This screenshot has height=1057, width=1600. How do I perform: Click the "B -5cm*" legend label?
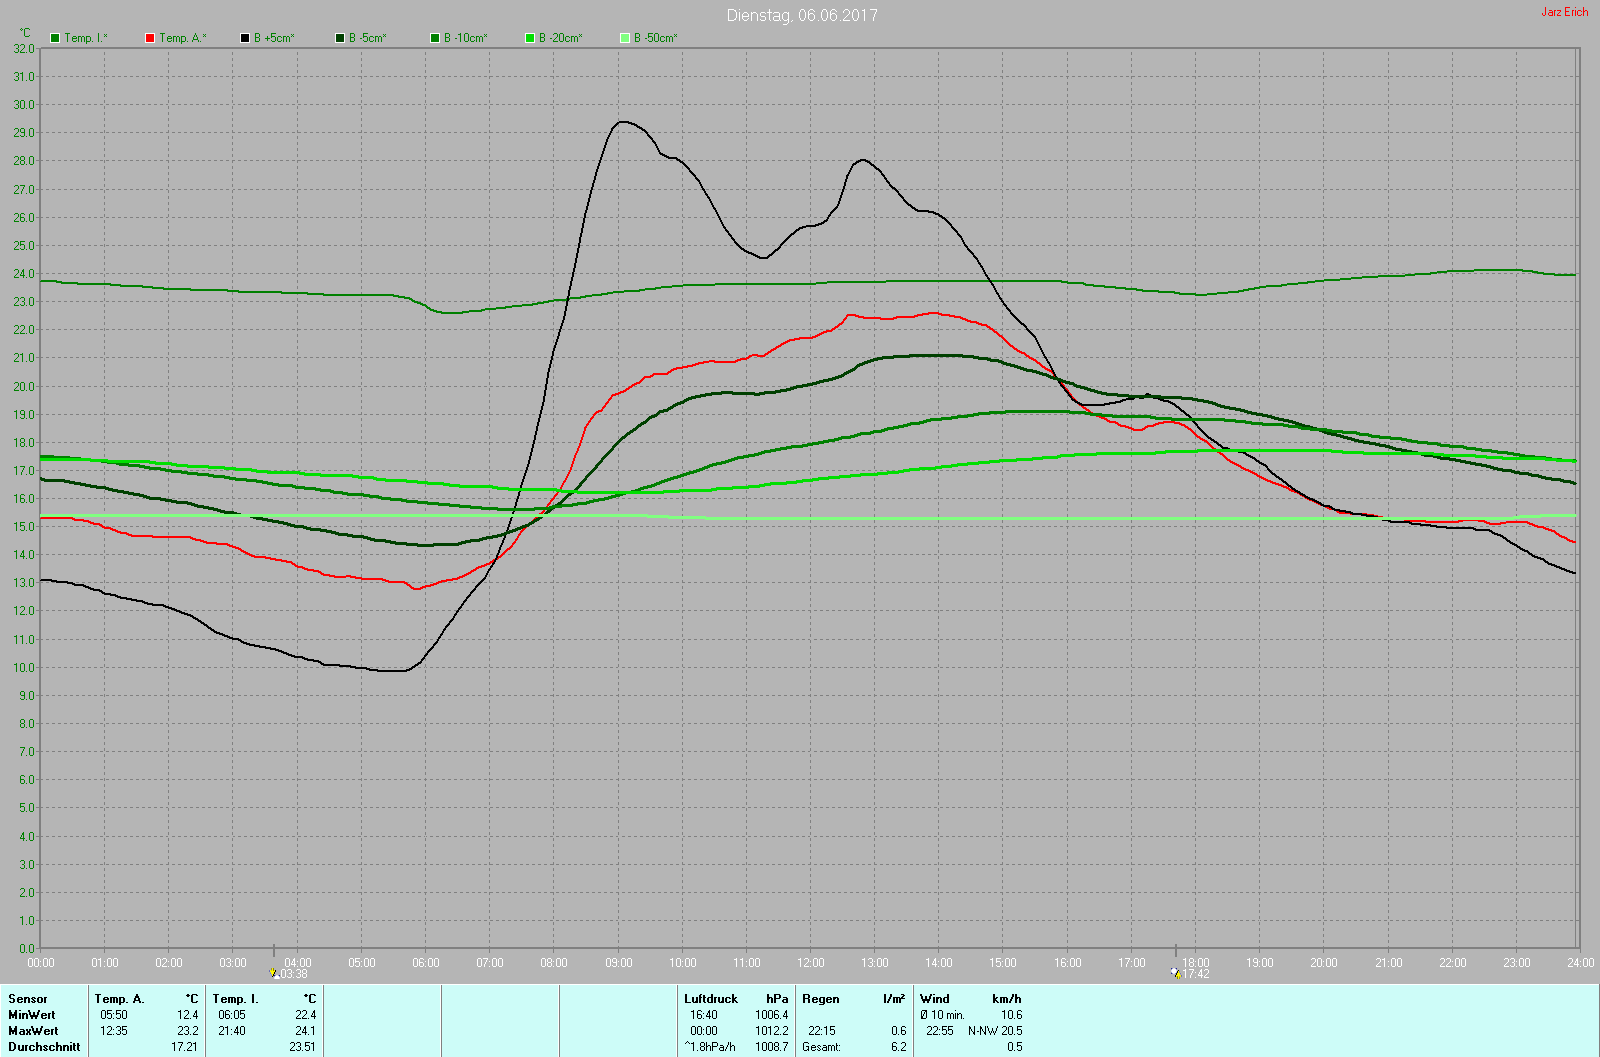368,38
